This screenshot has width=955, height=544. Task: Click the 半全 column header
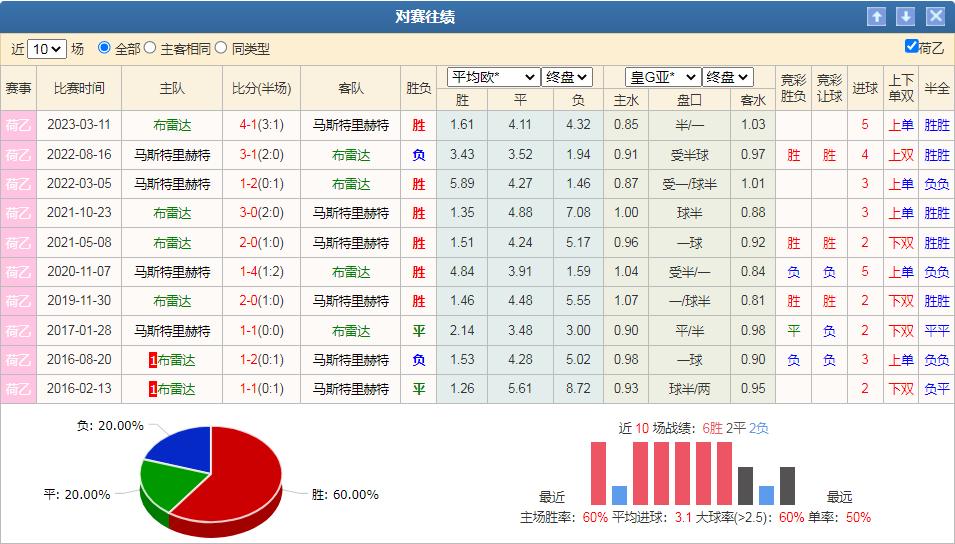(936, 88)
